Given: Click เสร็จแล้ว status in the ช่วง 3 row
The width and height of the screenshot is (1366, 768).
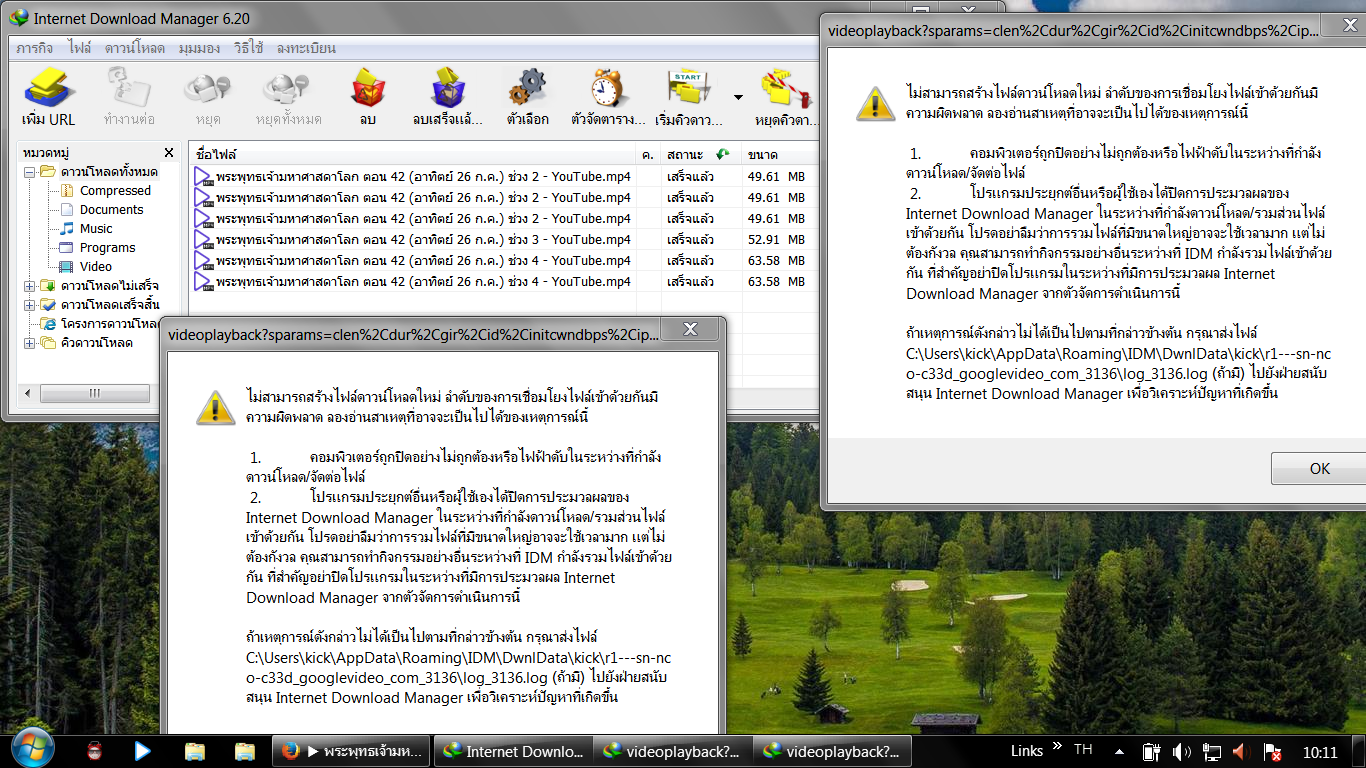Looking at the screenshot, I should pyautogui.click(x=690, y=240).
